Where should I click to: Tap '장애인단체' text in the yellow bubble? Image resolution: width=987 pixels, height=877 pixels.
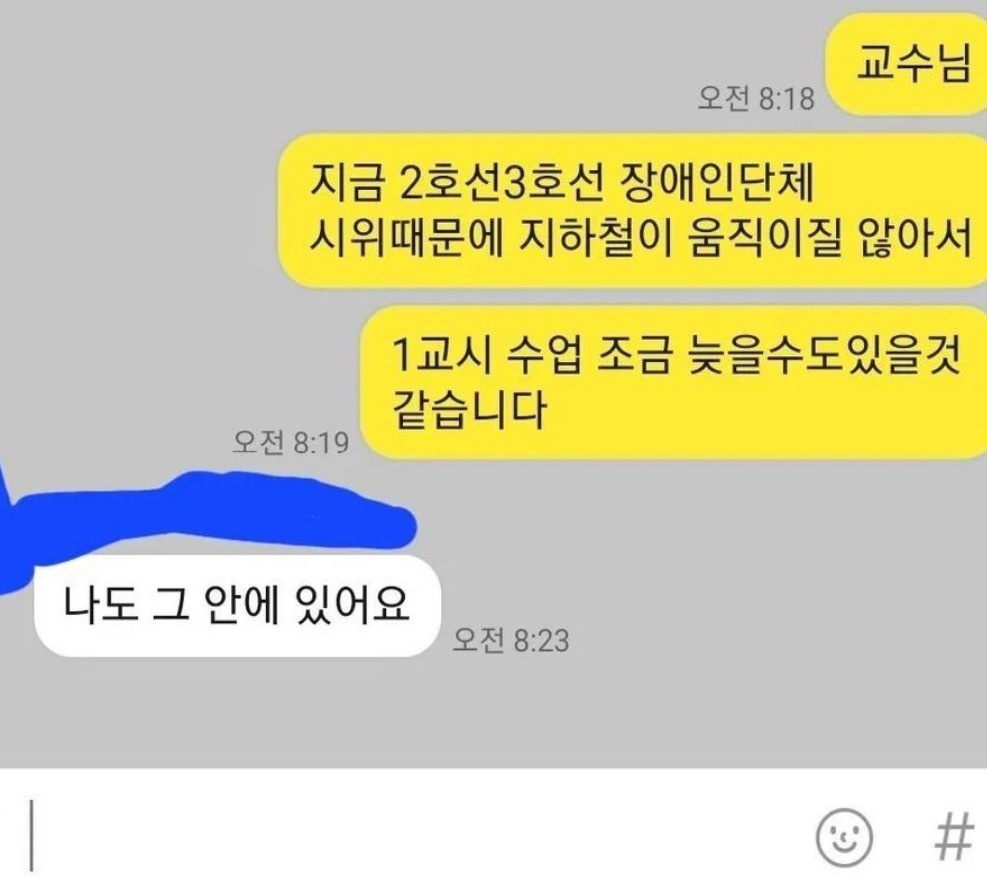point(718,183)
